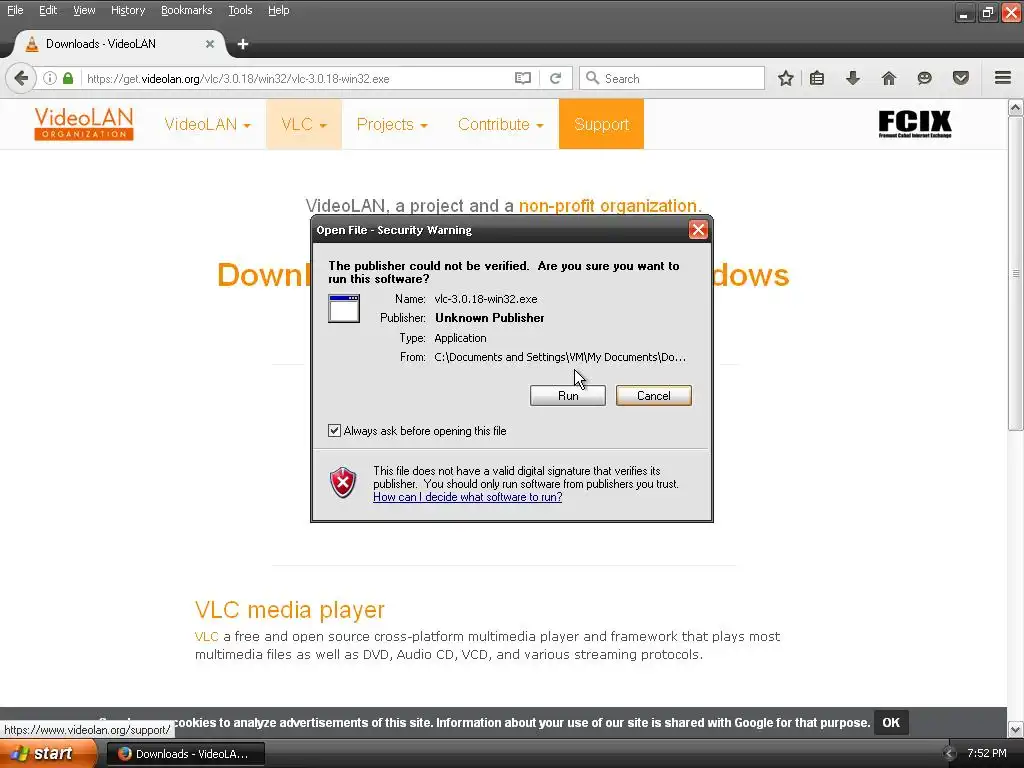Open the History menu
The height and width of the screenshot is (768, 1024).
127,10
